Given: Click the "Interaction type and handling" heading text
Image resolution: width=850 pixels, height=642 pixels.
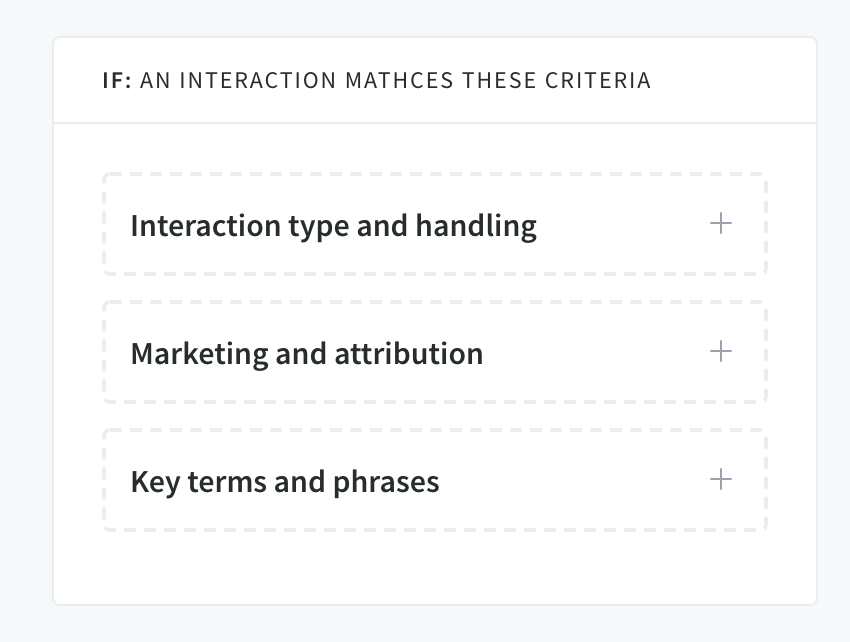Looking at the screenshot, I should coord(333,226).
